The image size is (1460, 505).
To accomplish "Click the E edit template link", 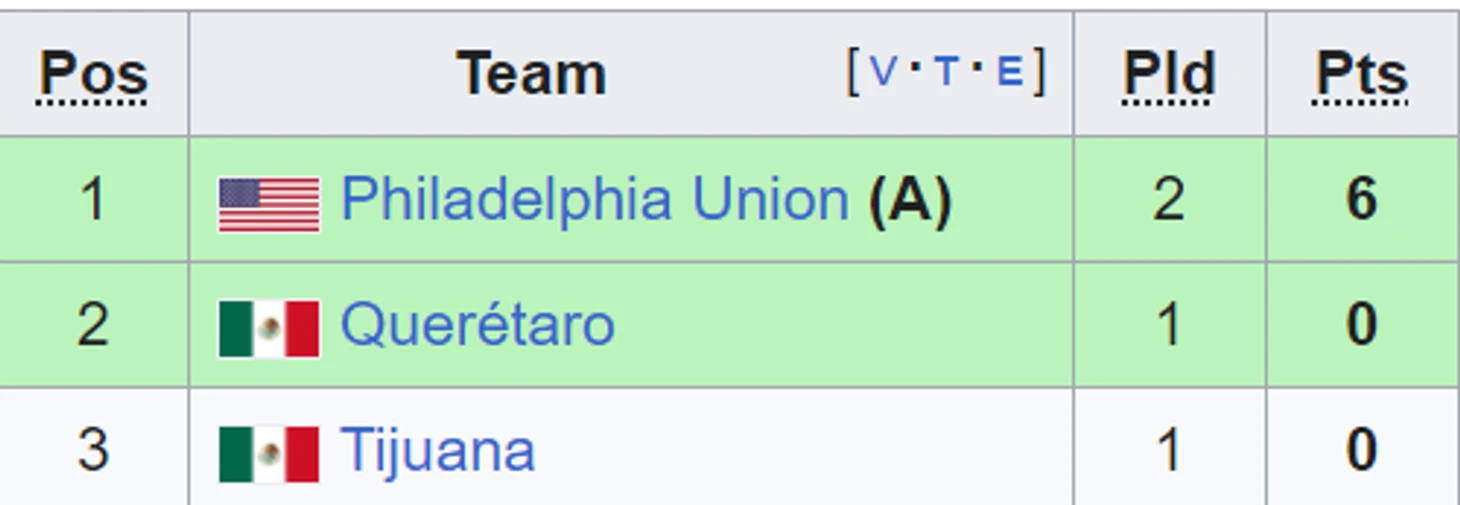I will pyautogui.click(x=1011, y=72).
